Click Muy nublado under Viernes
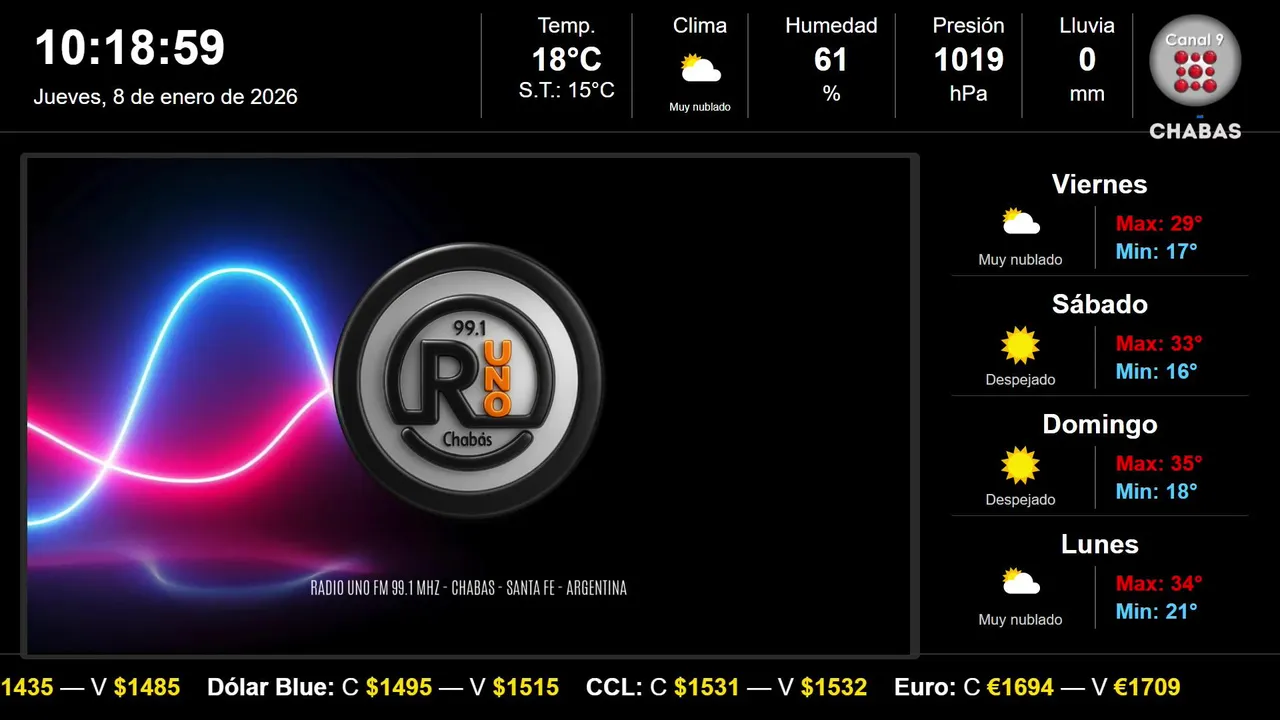 pyautogui.click(x=1021, y=260)
